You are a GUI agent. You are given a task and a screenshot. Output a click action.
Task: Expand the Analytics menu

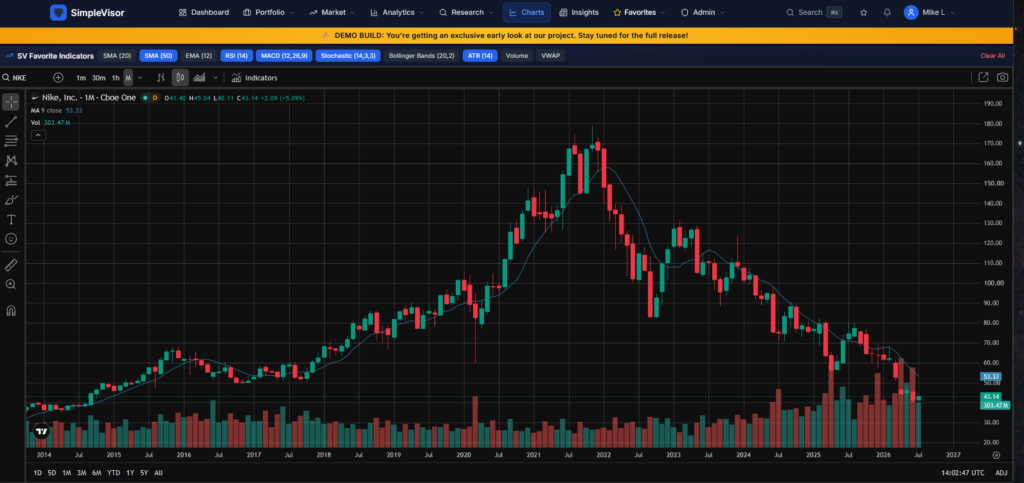(396, 12)
